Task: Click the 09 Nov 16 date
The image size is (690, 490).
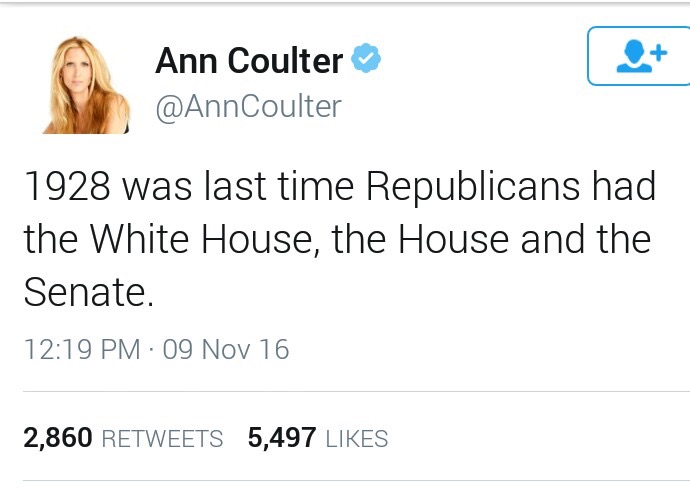Action: click(226, 349)
